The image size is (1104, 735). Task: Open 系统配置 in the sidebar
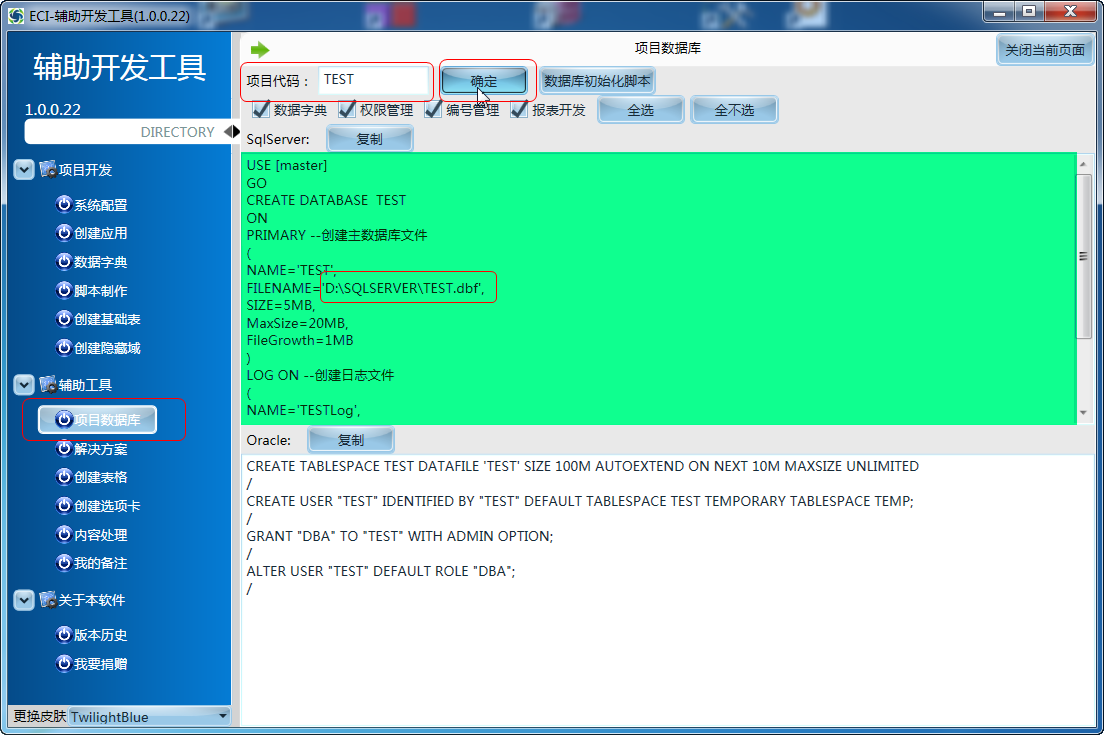[x=100, y=205]
